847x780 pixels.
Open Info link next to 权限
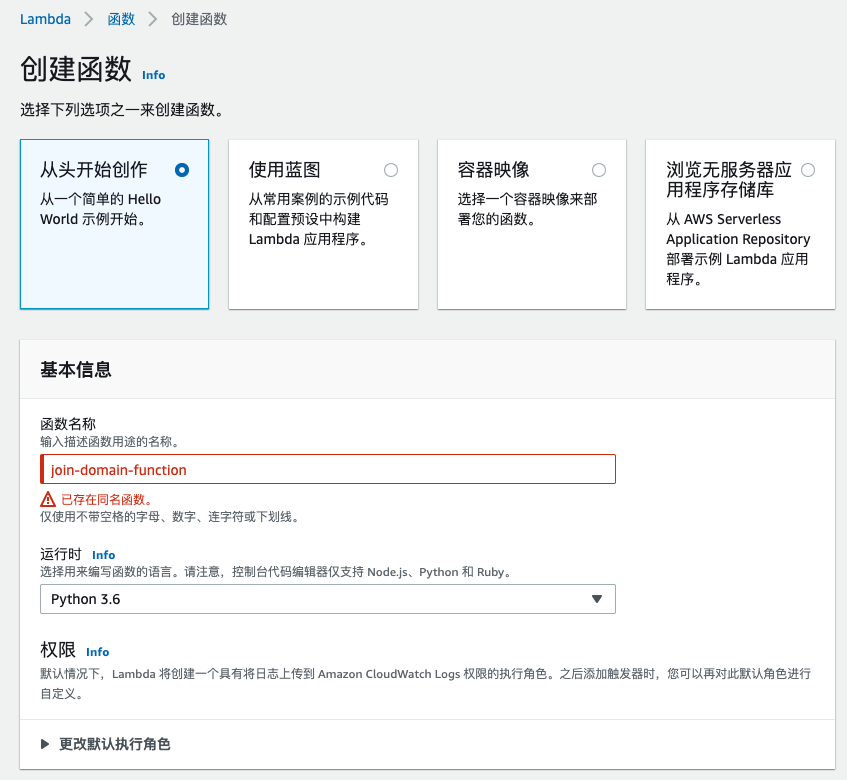(x=98, y=652)
